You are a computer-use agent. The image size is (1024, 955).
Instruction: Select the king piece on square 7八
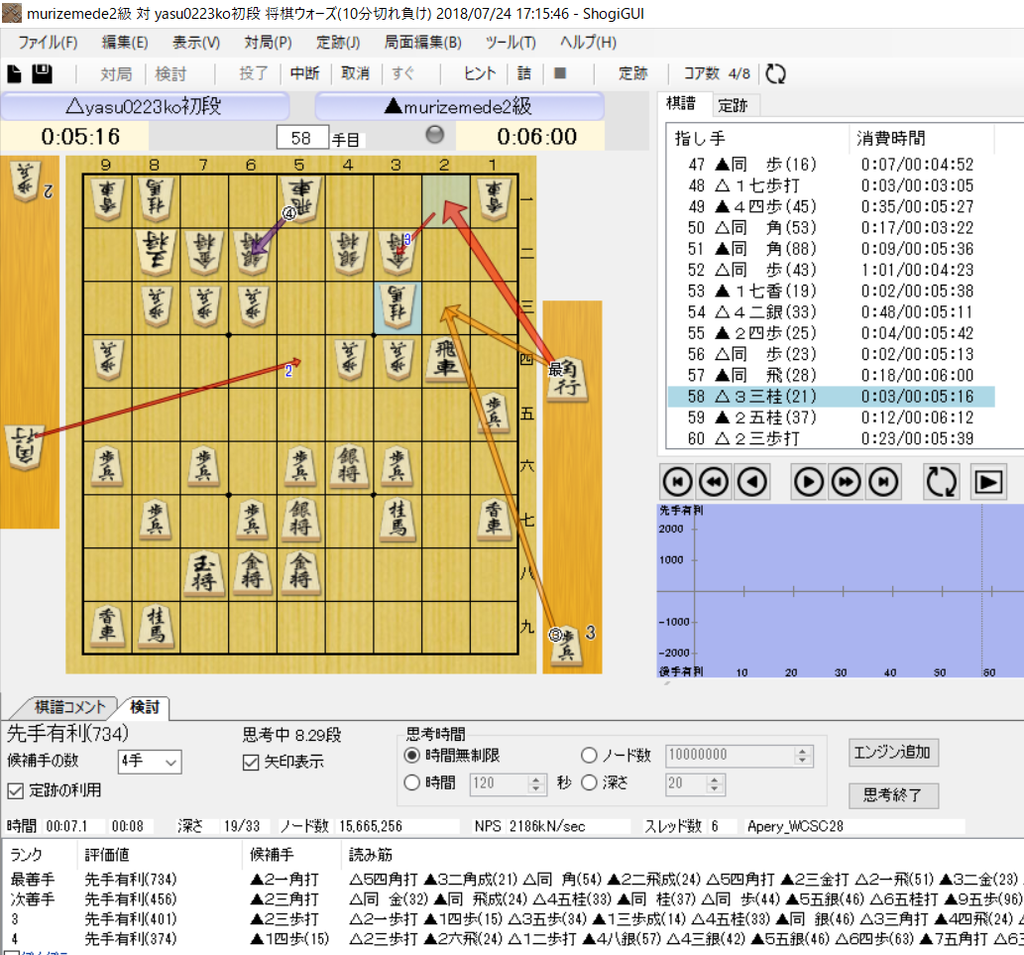(x=204, y=574)
